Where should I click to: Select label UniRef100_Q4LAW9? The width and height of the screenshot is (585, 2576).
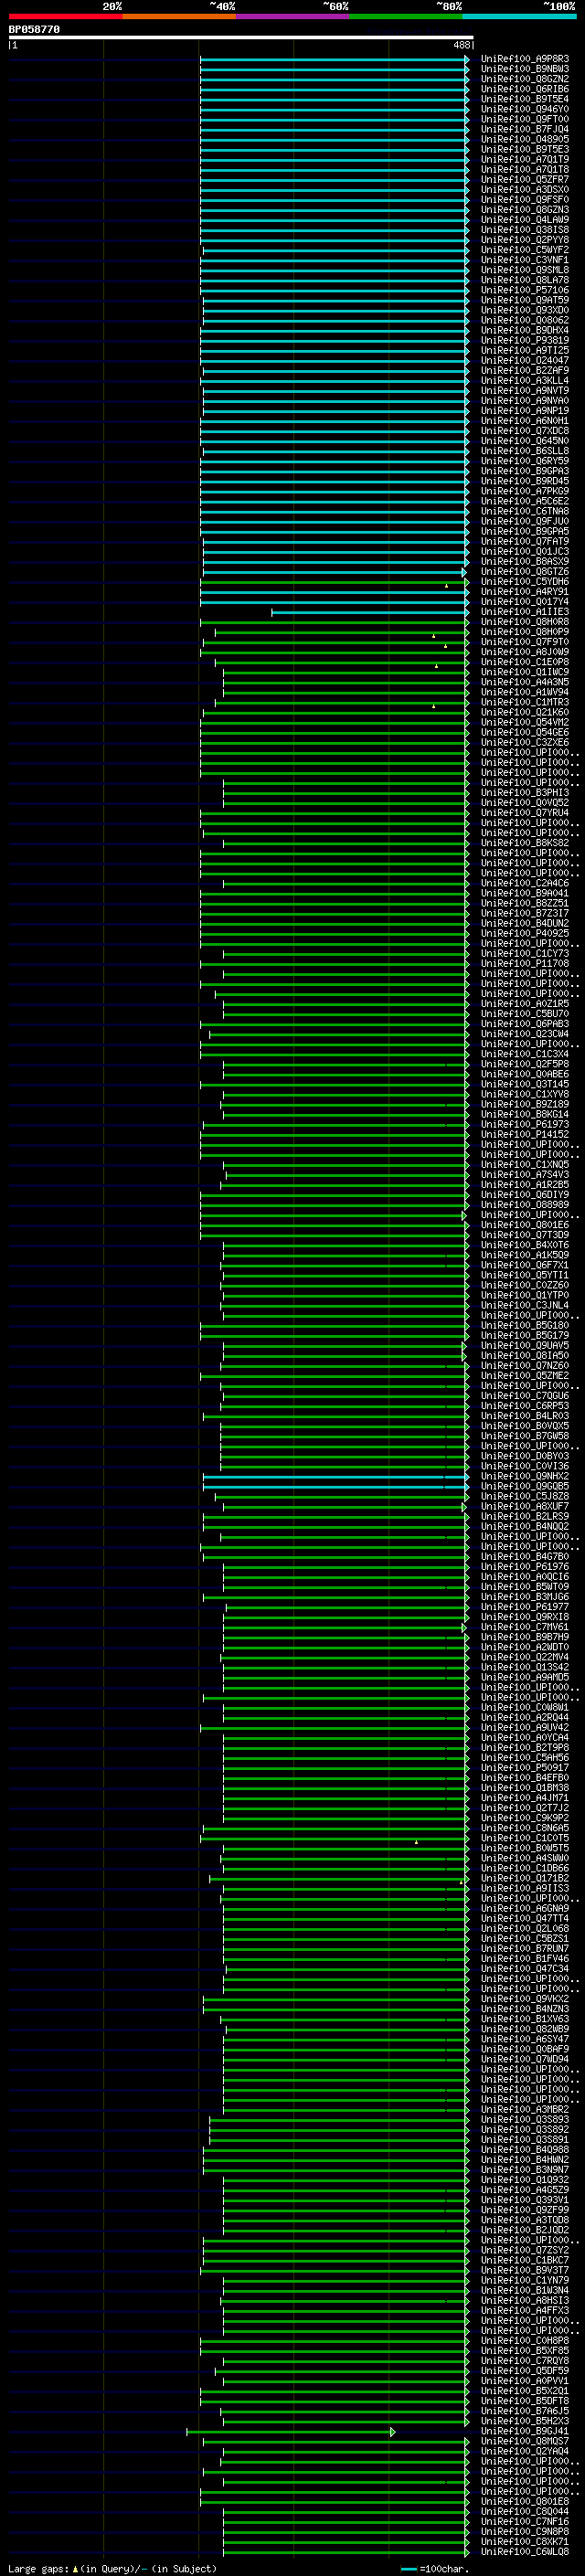(x=524, y=220)
